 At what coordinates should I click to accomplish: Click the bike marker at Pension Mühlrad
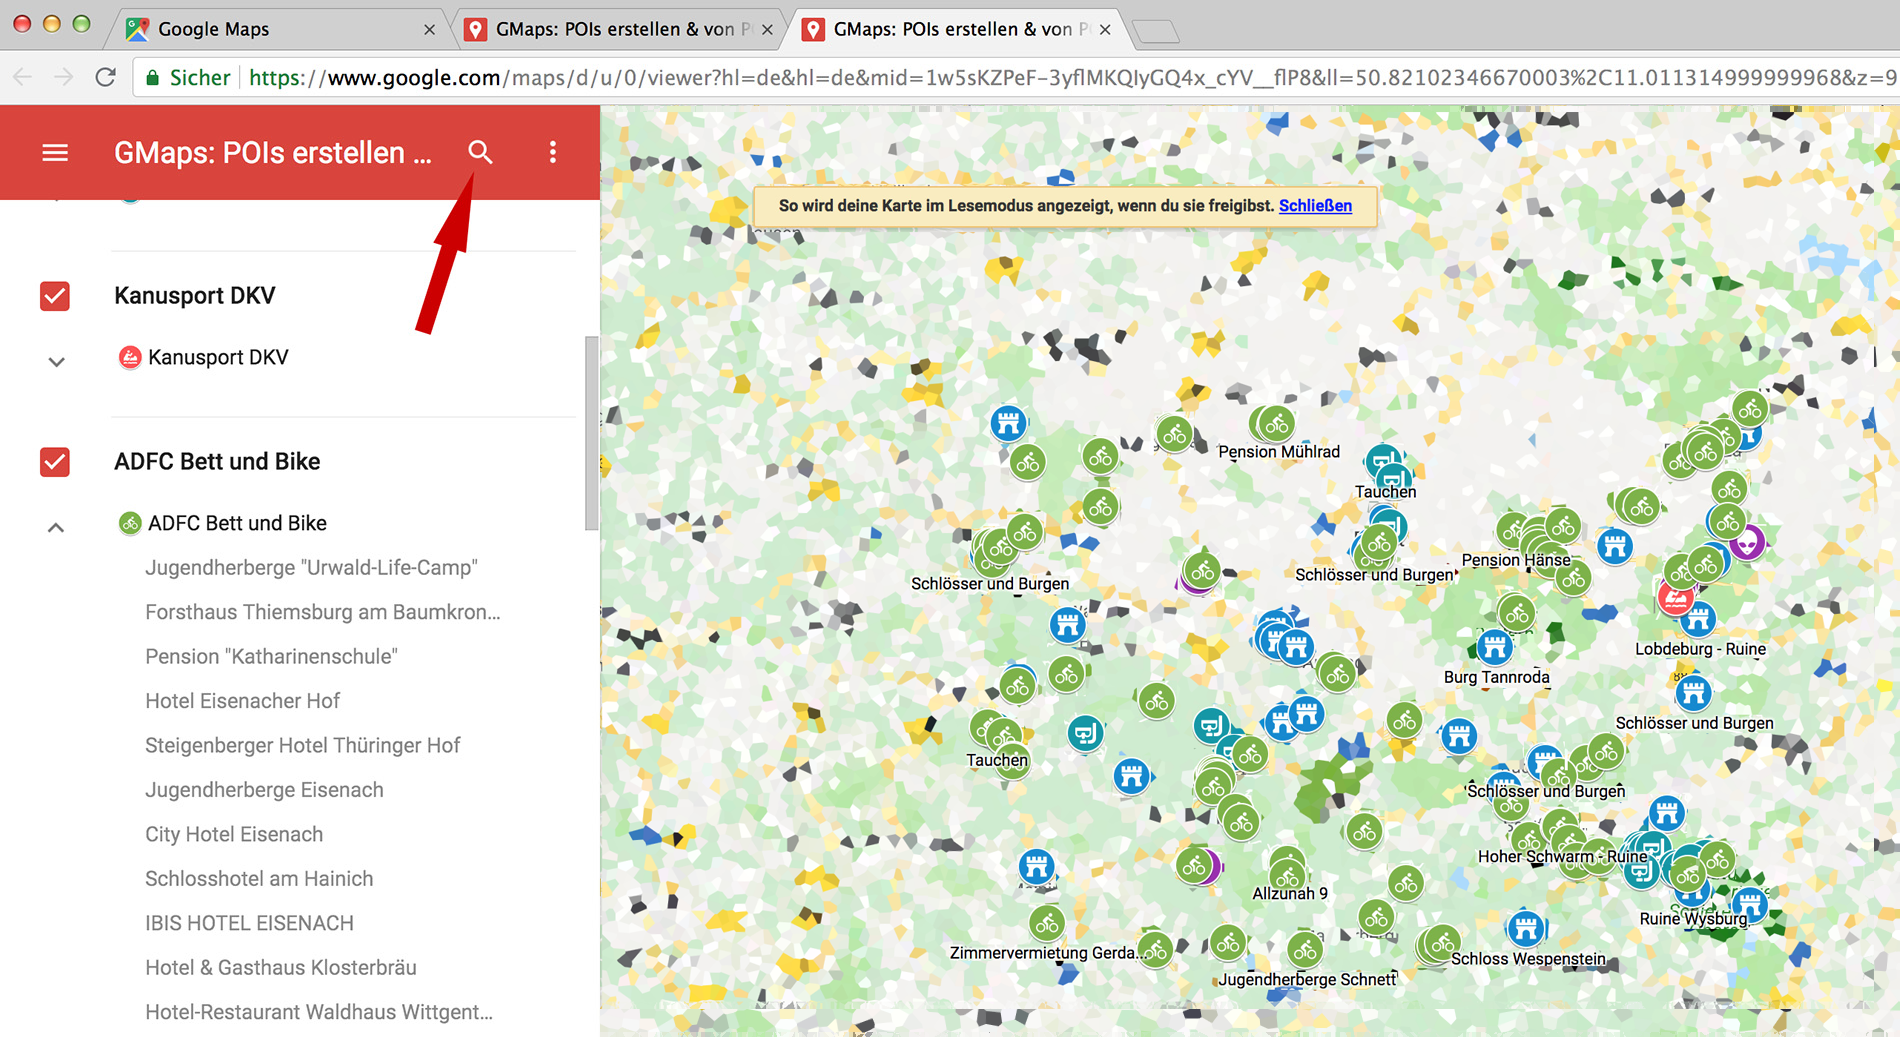pyautogui.click(x=1276, y=424)
